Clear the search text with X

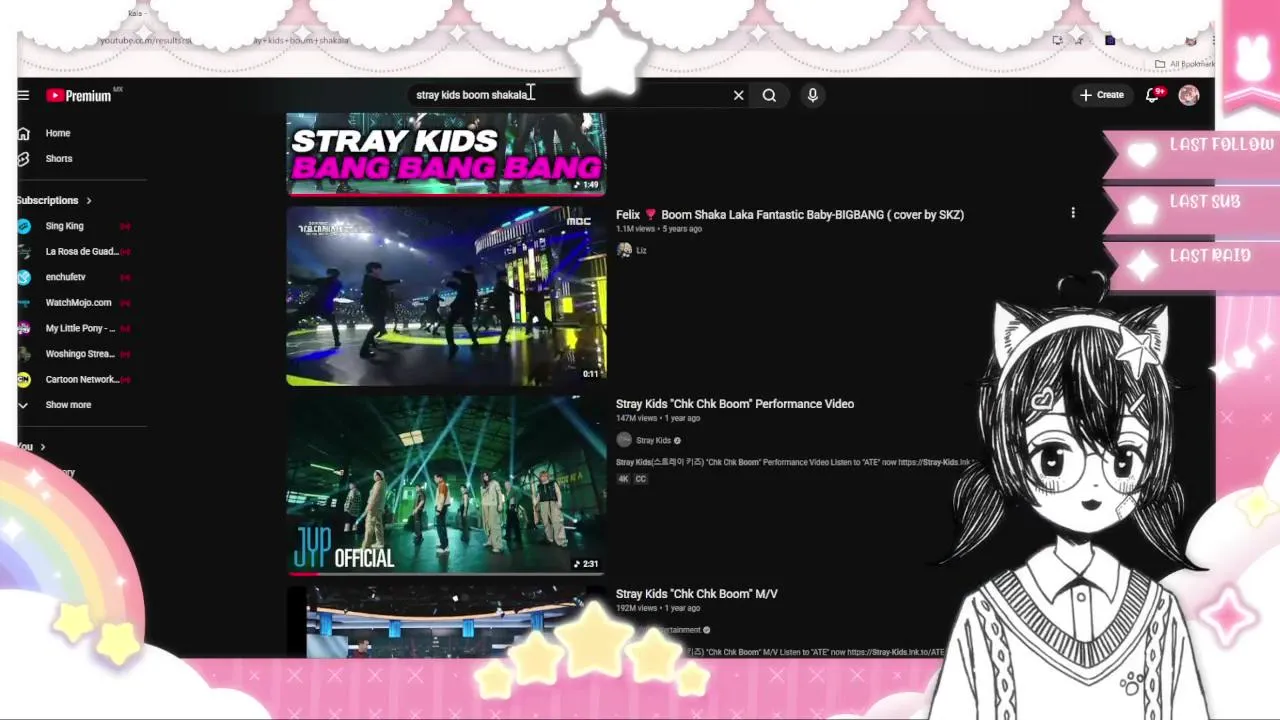tap(739, 95)
